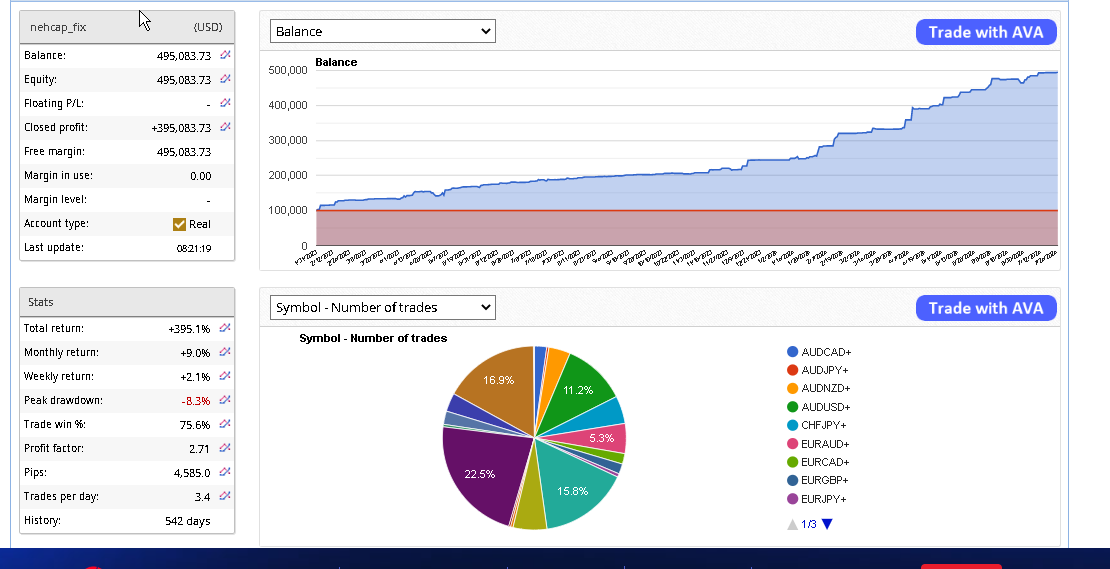The width and height of the screenshot is (1110, 569).
Task: Go to next legend page arrow
Action: [827, 524]
